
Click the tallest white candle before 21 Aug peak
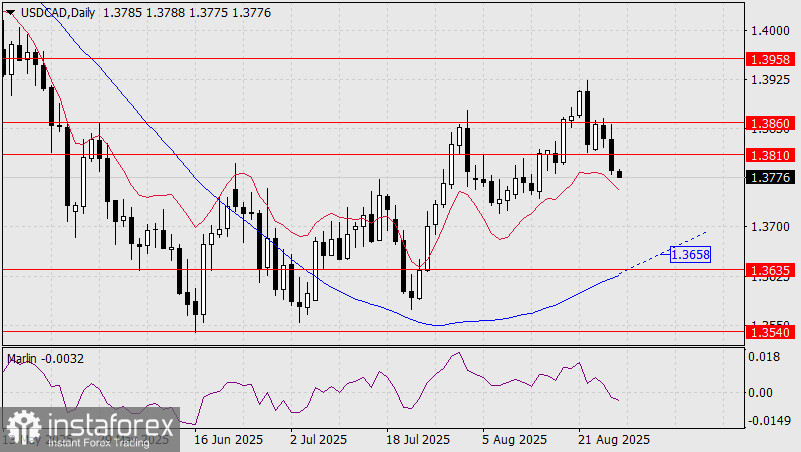[x=563, y=140]
